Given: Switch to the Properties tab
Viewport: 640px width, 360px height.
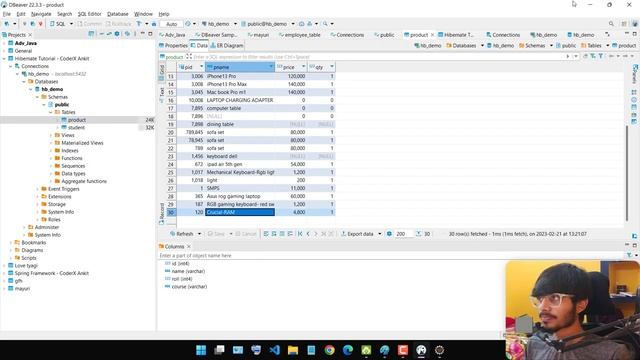Looking at the screenshot, I should (x=173, y=46).
